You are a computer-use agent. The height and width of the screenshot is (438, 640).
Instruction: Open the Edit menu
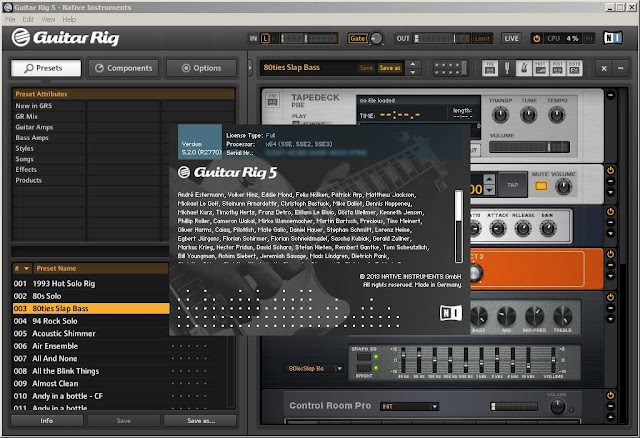click(28, 19)
